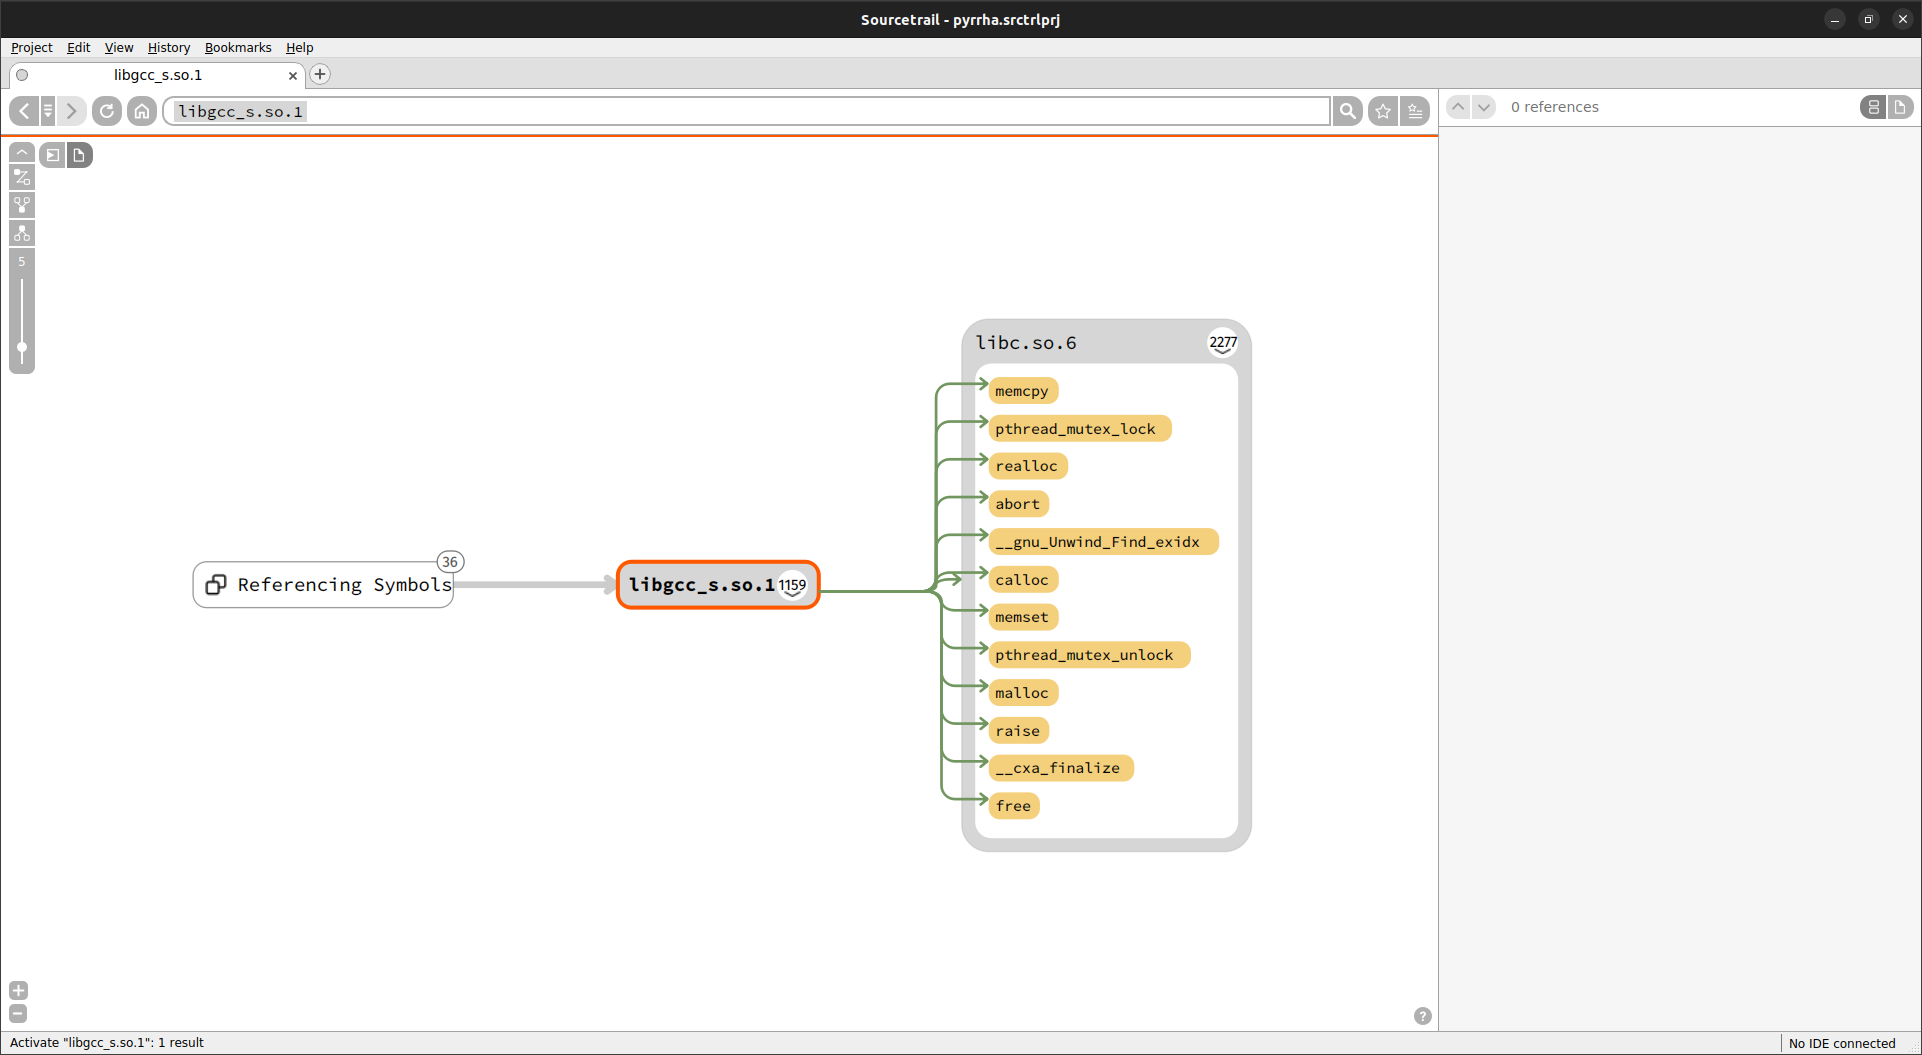Expand the libc.so.6 node with 2277 badge
The image size is (1922, 1055).
click(x=1222, y=343)
